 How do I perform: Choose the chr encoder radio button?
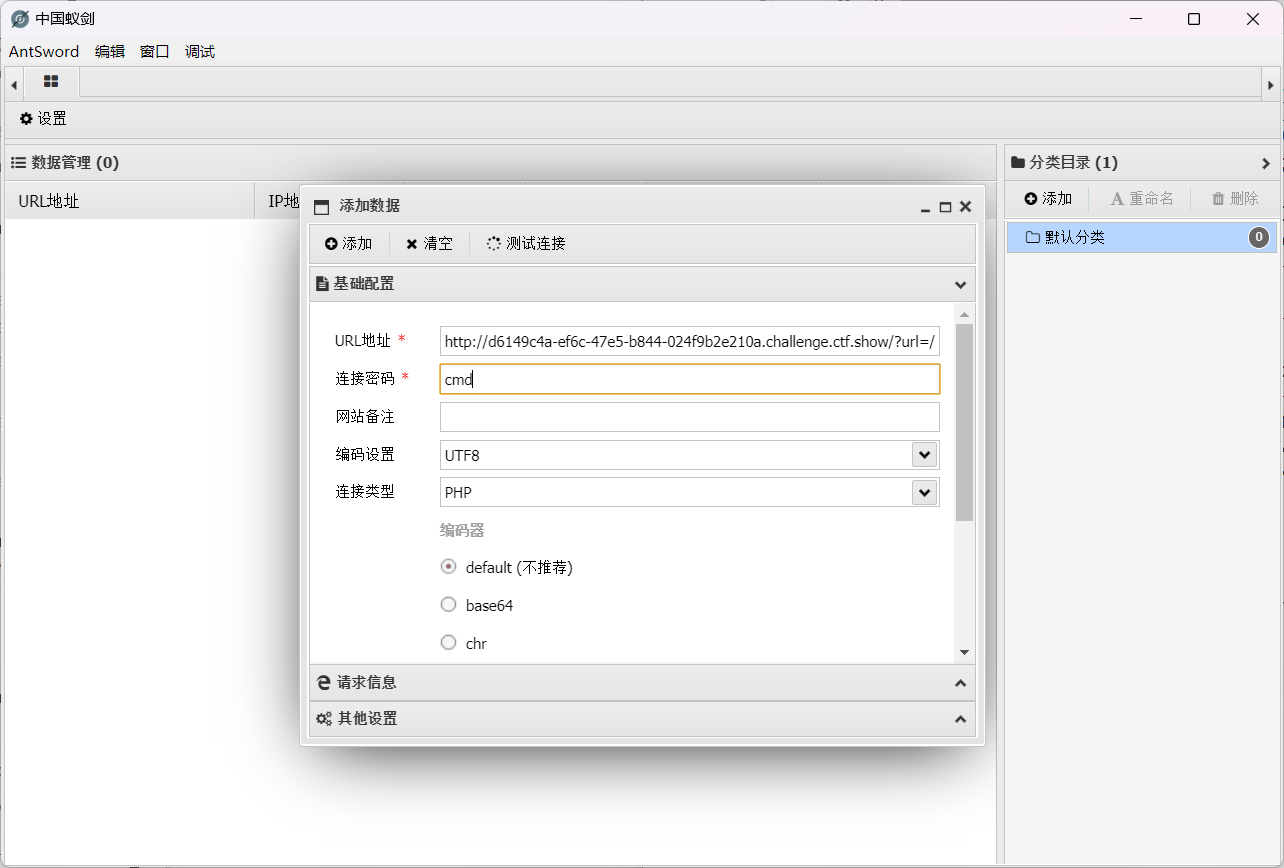(x=449, y=643)
